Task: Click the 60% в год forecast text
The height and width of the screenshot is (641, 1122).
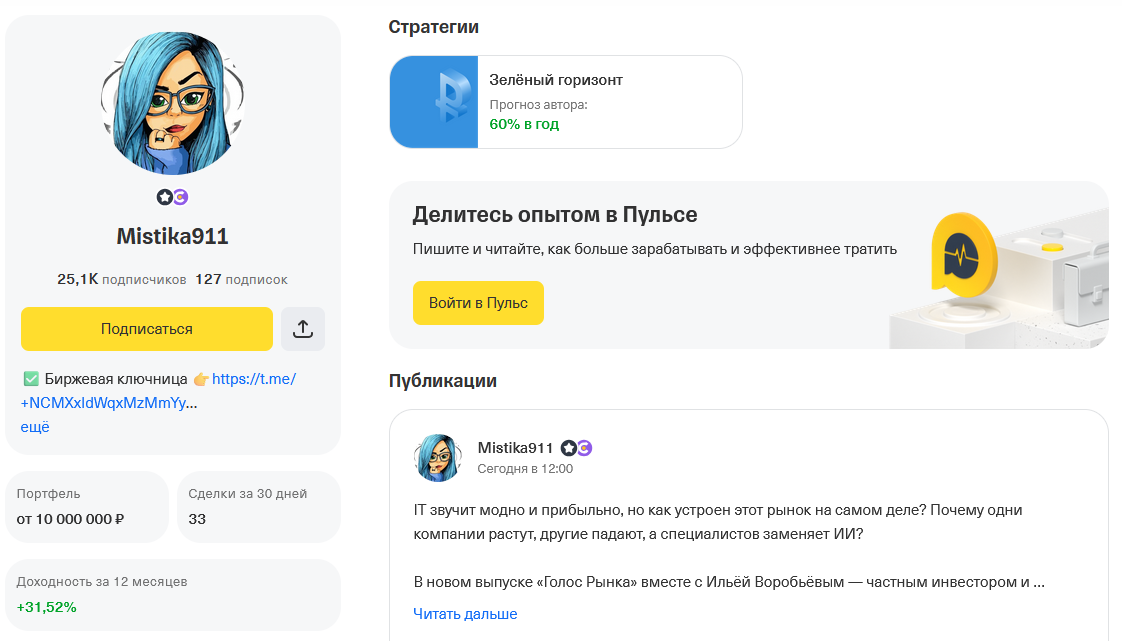Action: (x=525, y=124)
